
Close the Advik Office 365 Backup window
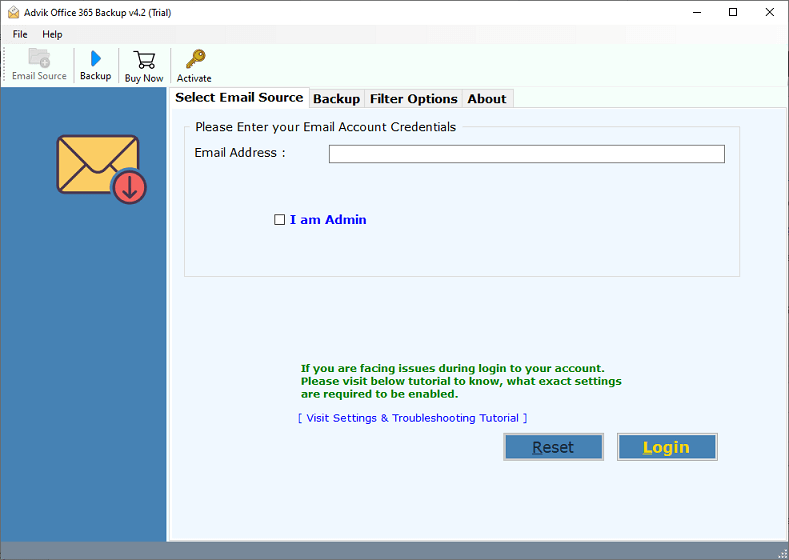tap(769, 13)
